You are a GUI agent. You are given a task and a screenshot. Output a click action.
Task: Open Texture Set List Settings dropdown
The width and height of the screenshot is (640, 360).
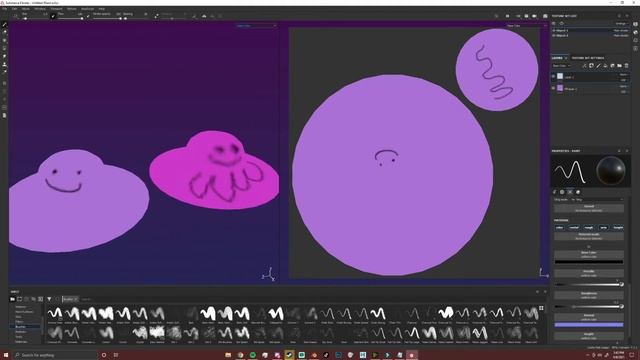pyautogui.click(x=622, y=24)
